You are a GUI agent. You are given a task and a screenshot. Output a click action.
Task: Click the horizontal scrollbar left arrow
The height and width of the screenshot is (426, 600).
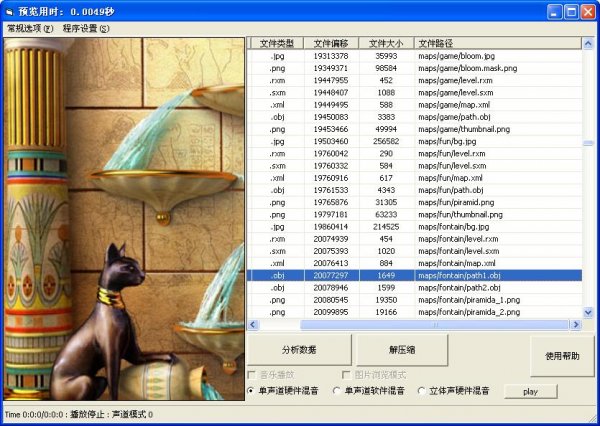253,324
